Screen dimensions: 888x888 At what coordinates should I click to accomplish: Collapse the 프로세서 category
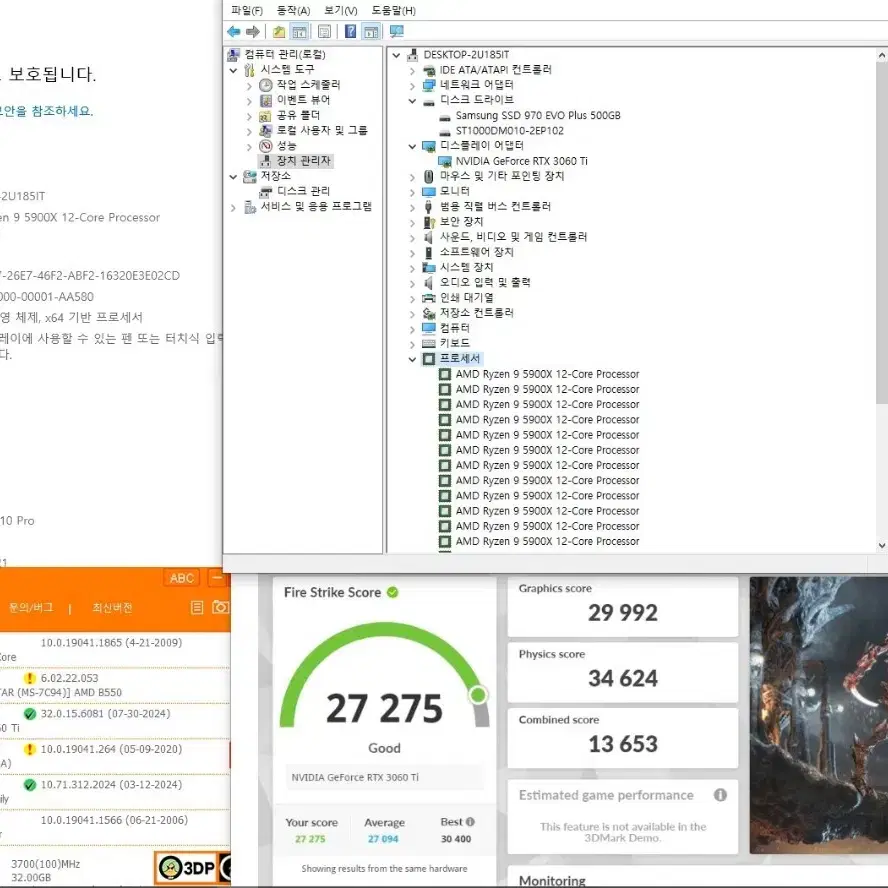(x=412, y=359)
